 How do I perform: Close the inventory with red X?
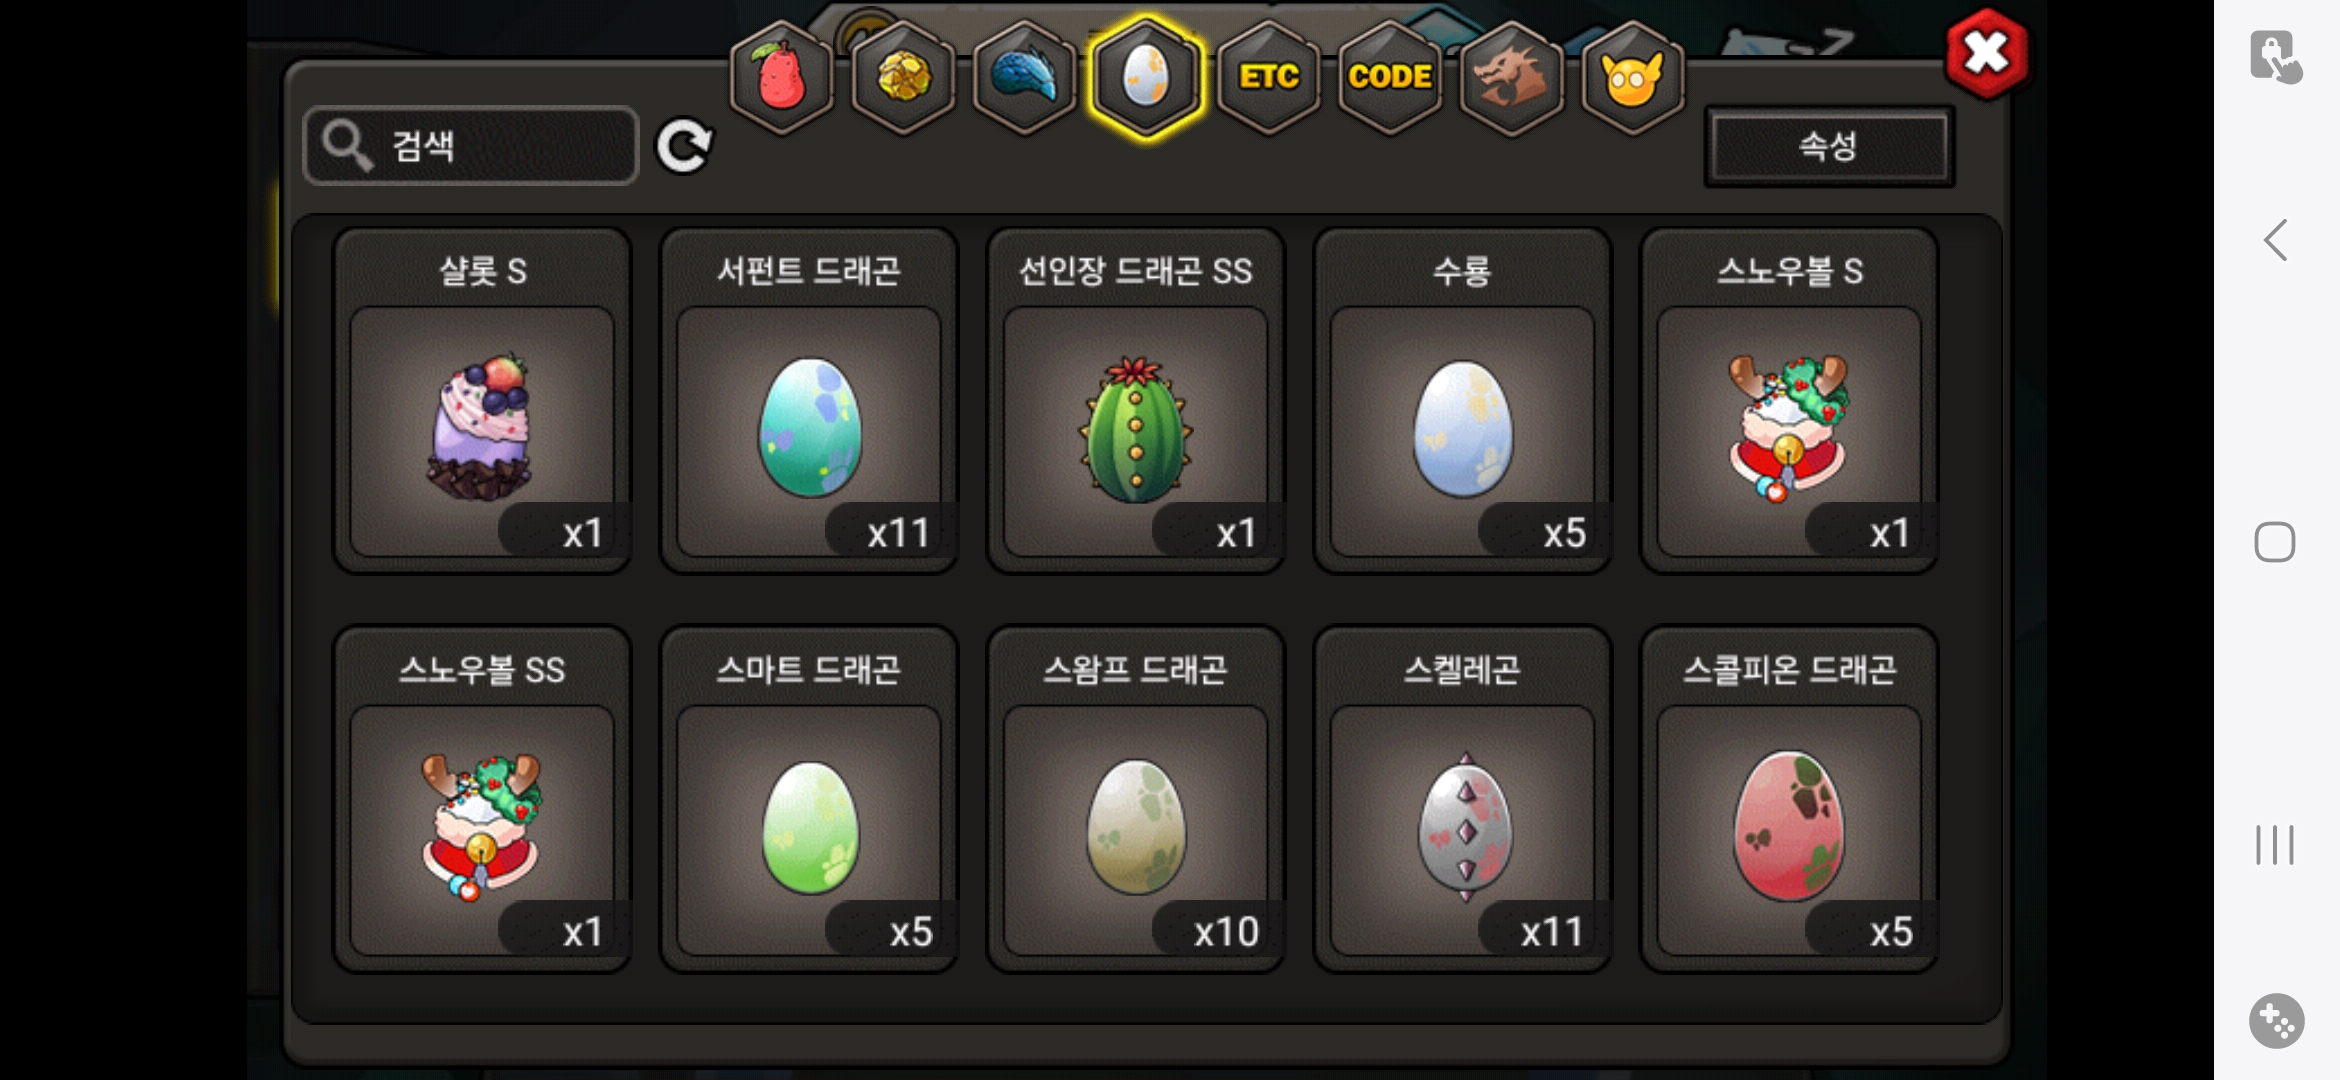1987,54
